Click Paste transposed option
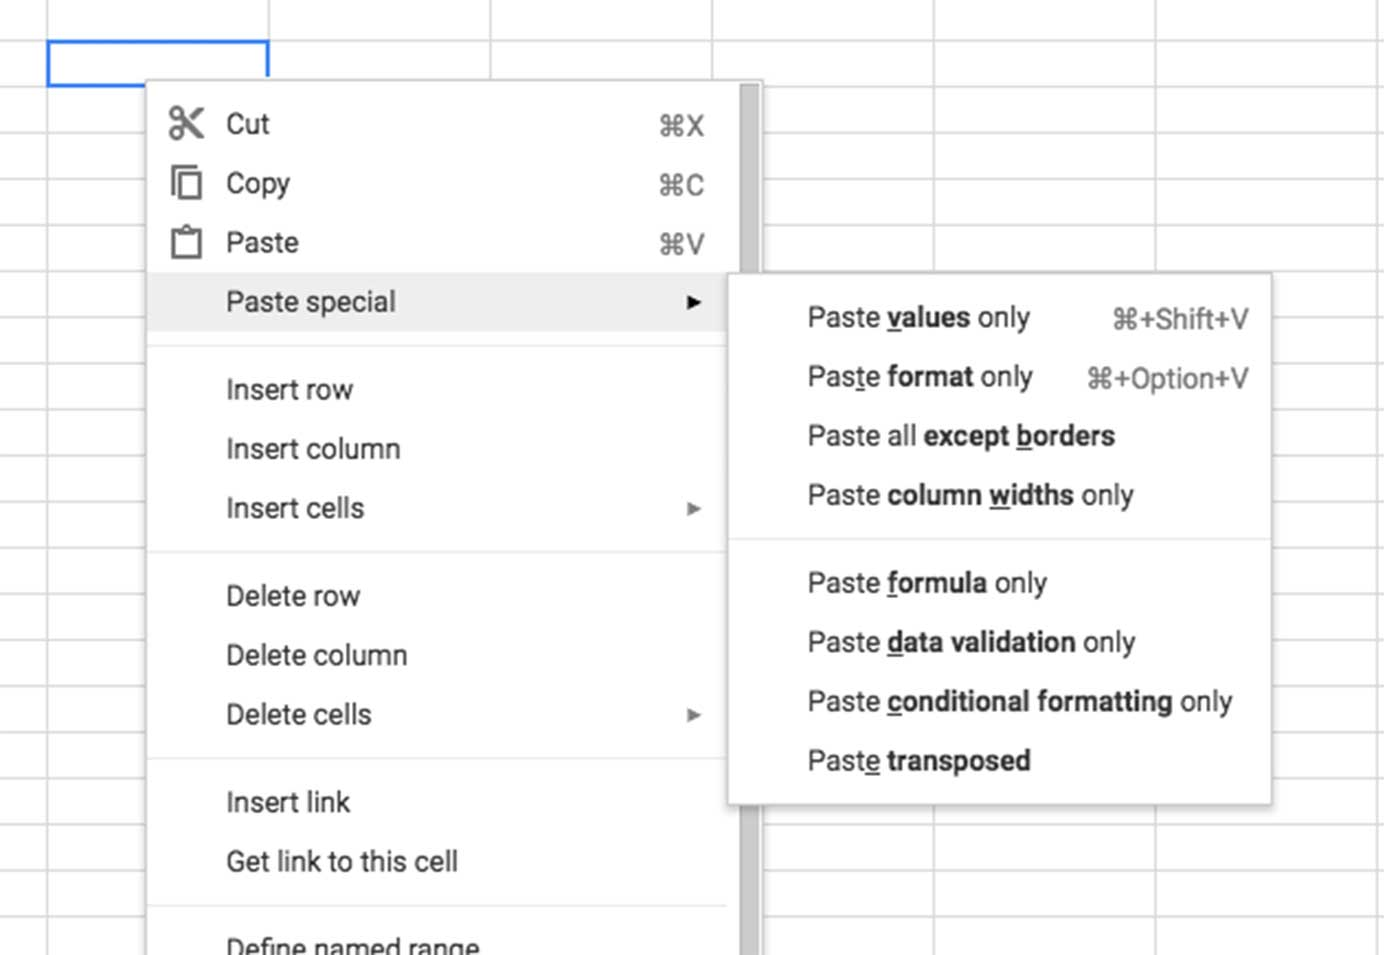The width and height of the screenshot is (1384, 955). pos(918,761)
